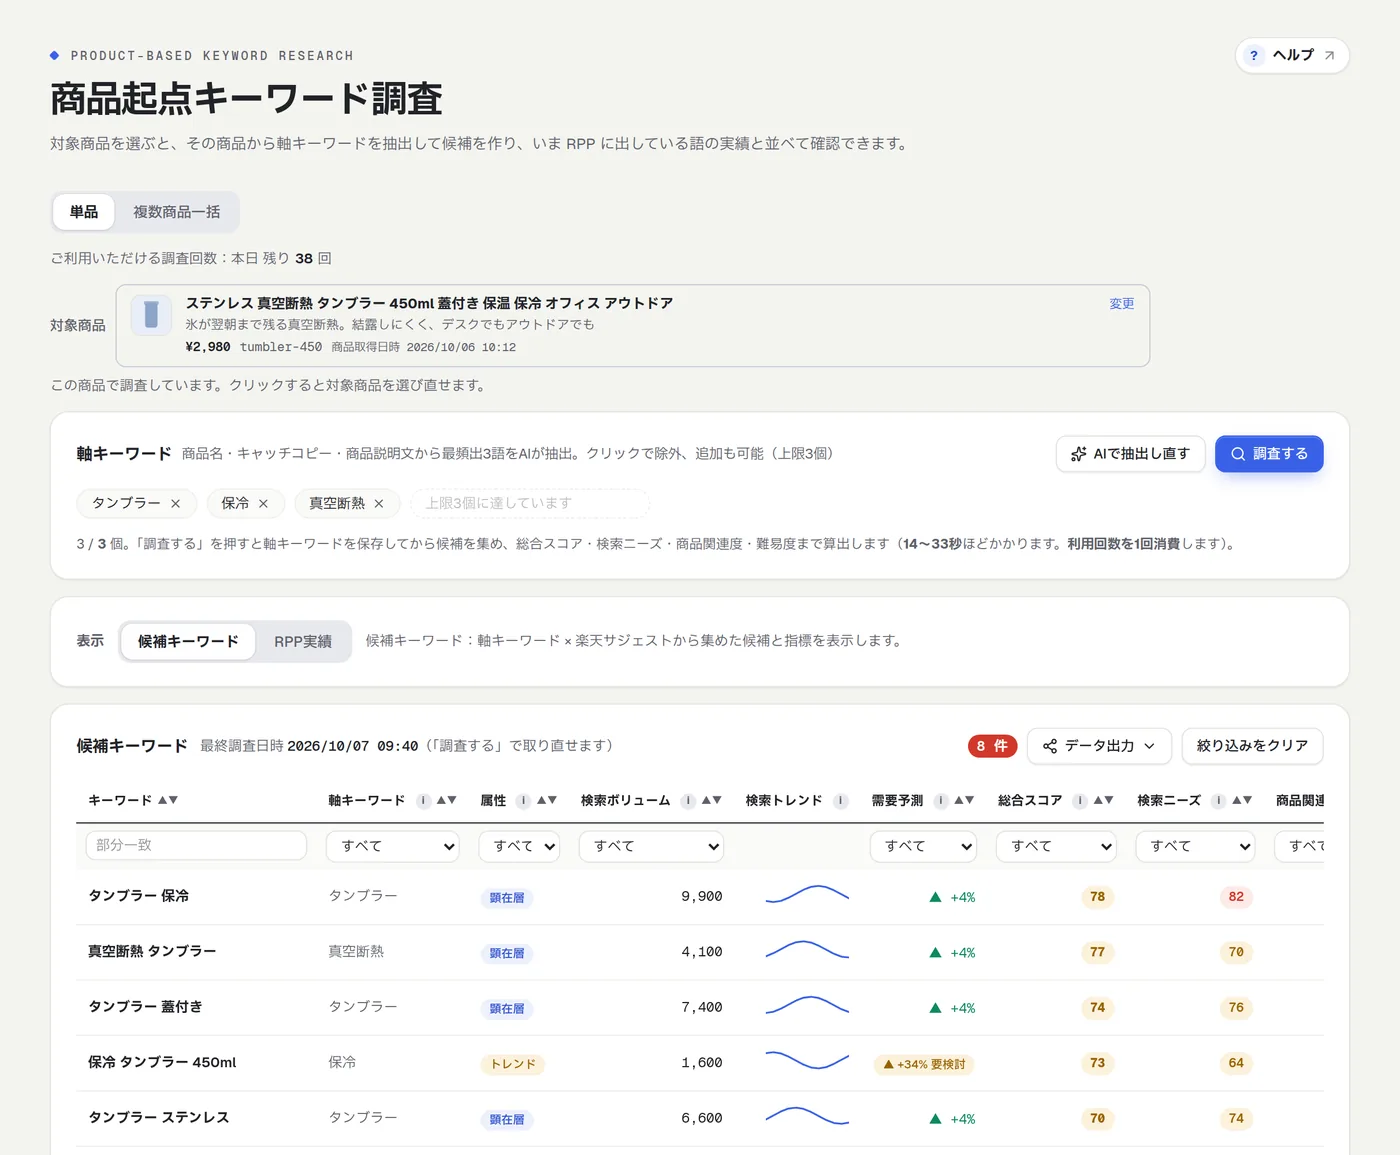
Task: Click info icon beside 検索ニーズ header
Action: tap(1218, 801)
